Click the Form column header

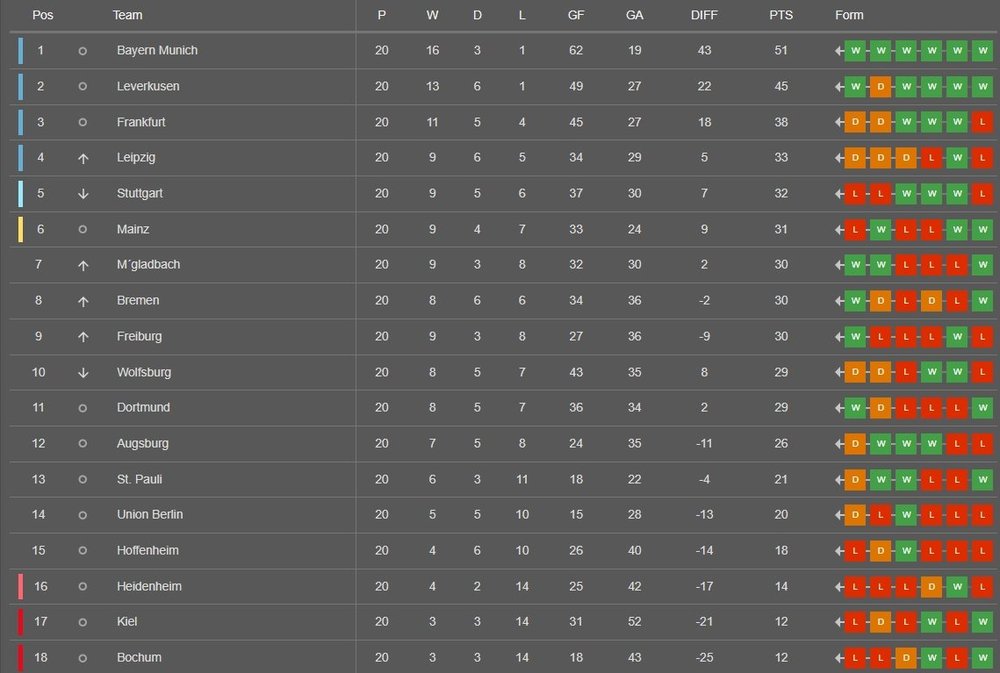(x=849, y=15)
